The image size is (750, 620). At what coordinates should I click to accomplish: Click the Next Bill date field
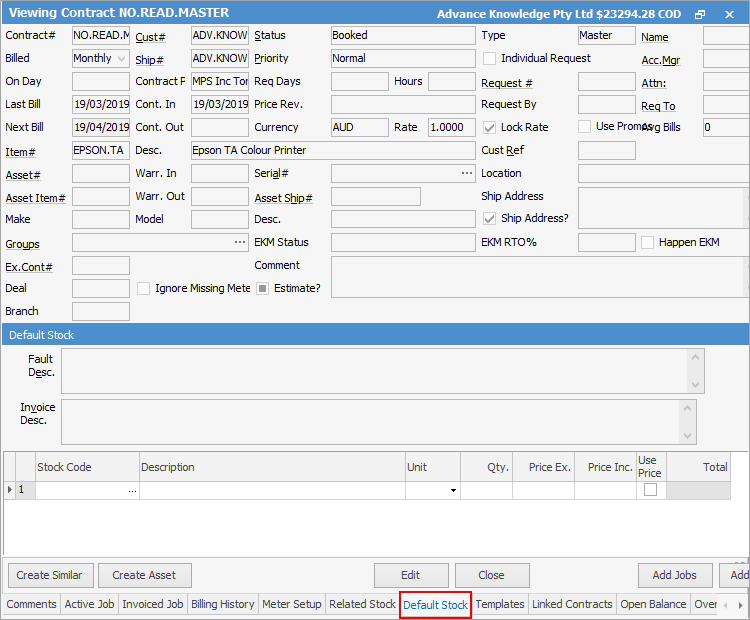pos(101,127)
